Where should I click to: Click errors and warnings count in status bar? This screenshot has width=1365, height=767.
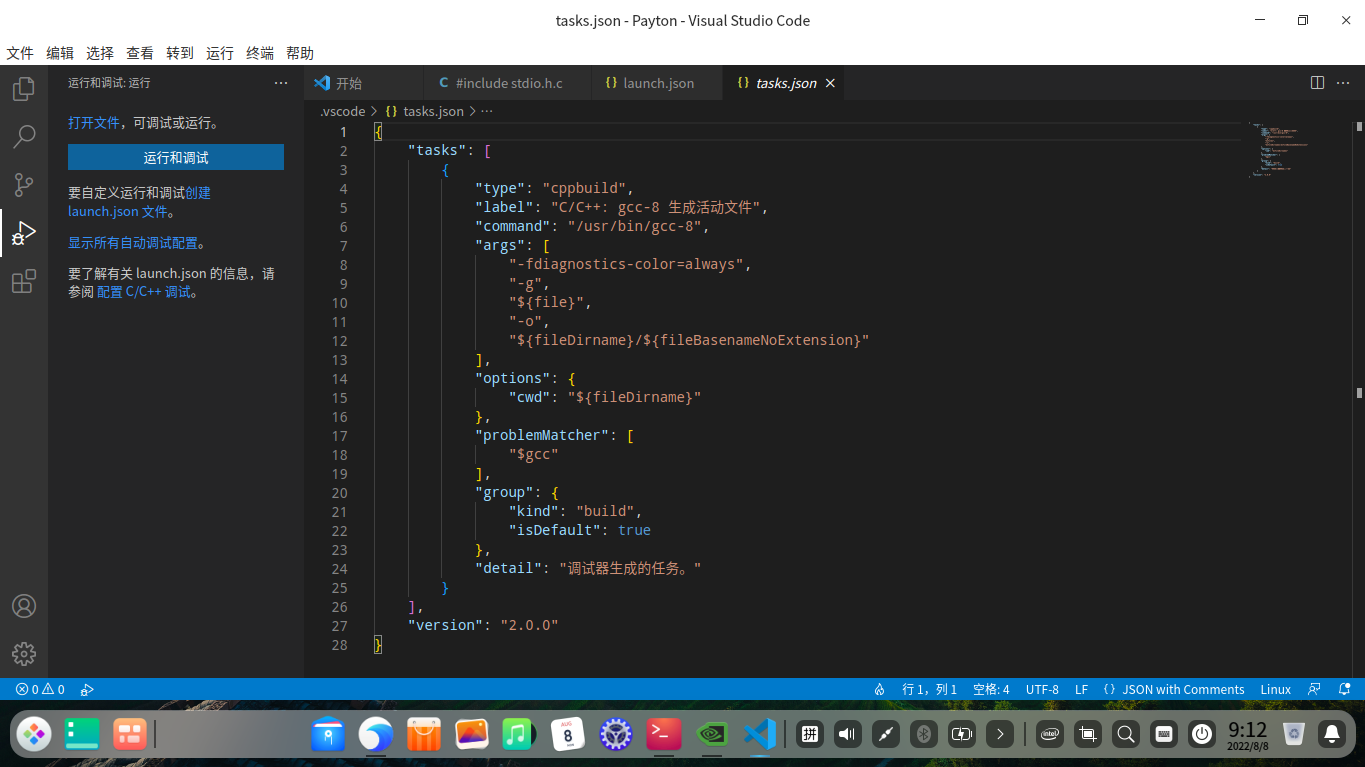tap(40, 689)
